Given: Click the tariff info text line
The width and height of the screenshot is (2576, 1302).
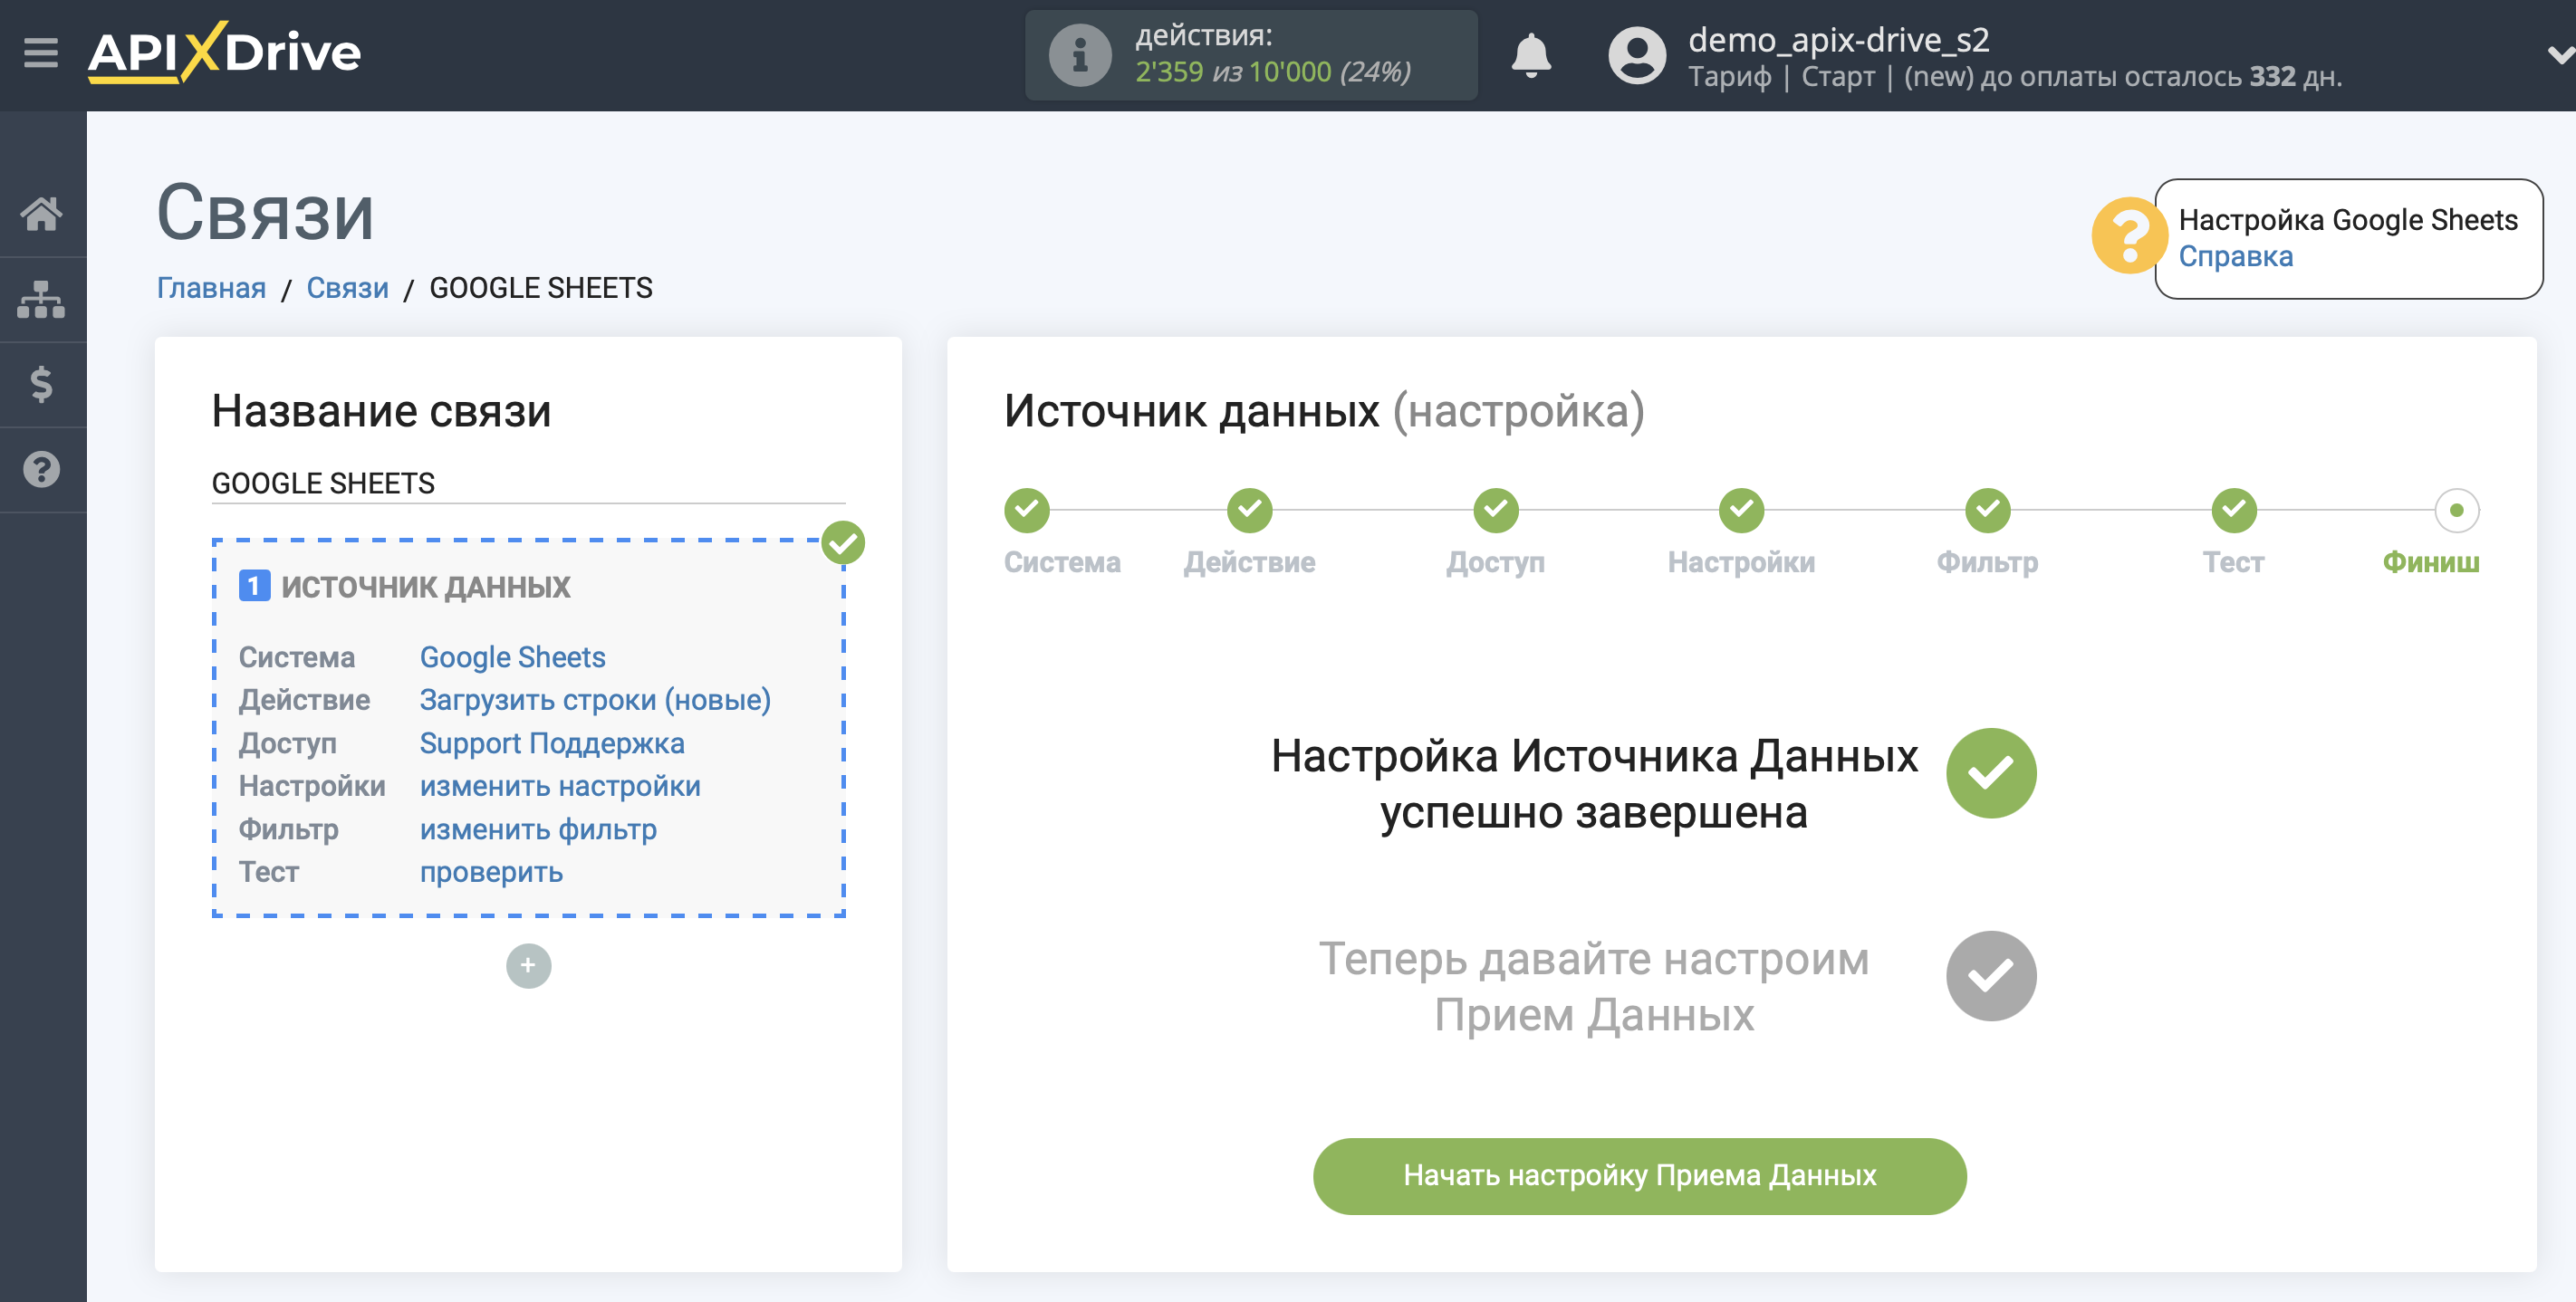Looking at the screenshot, I should click(x=2014, y=77).
